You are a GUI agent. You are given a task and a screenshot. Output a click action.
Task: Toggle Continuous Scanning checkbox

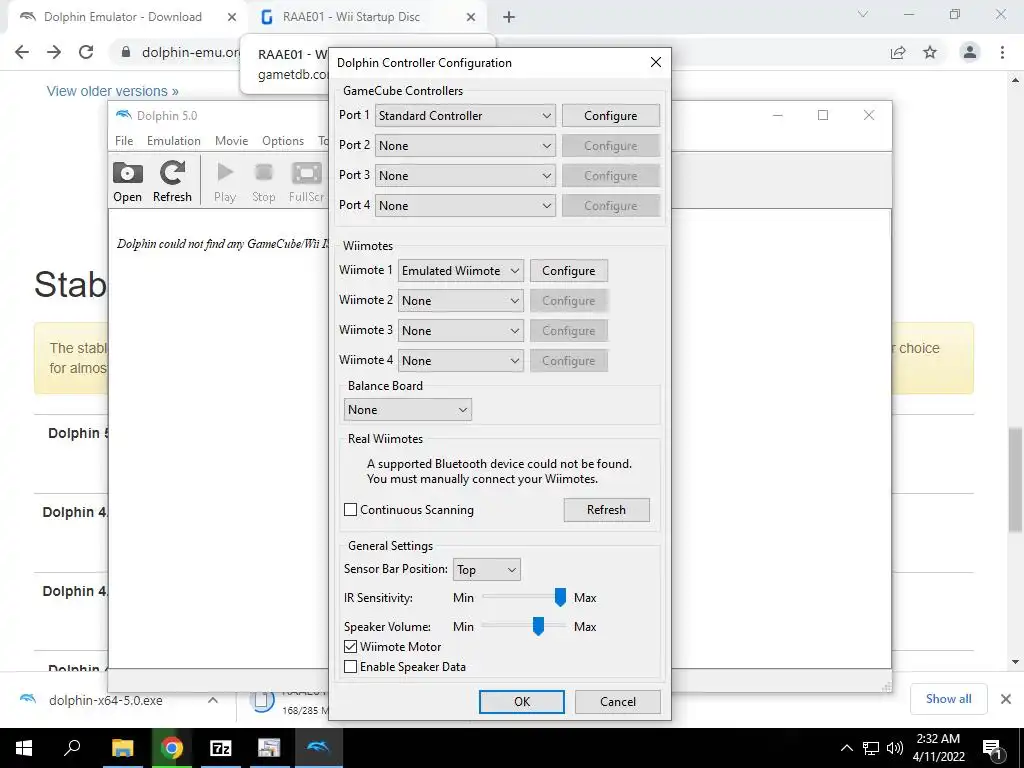coord(351,509)
